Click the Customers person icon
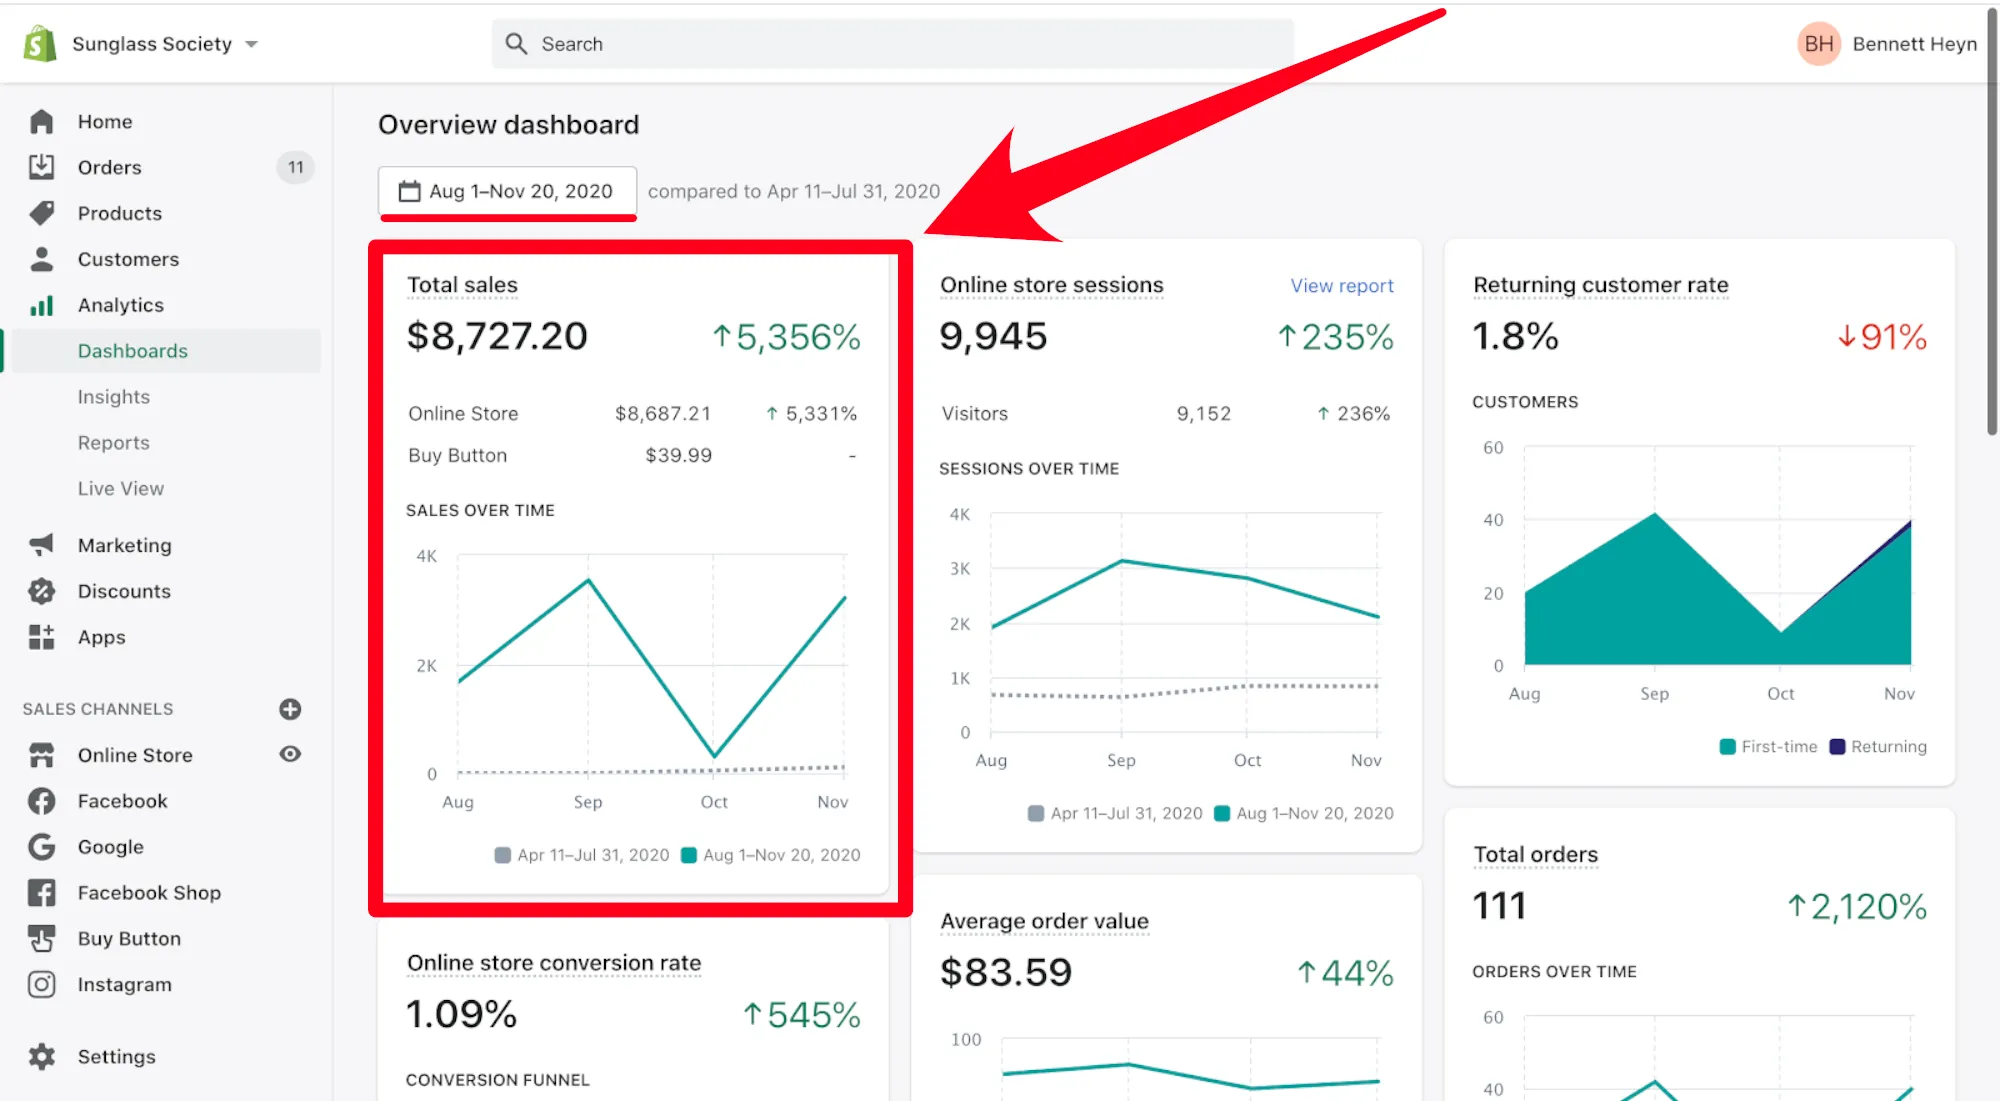Image resolution: width=2000 pixels, height=1101 pixels. tap(41, 259)
